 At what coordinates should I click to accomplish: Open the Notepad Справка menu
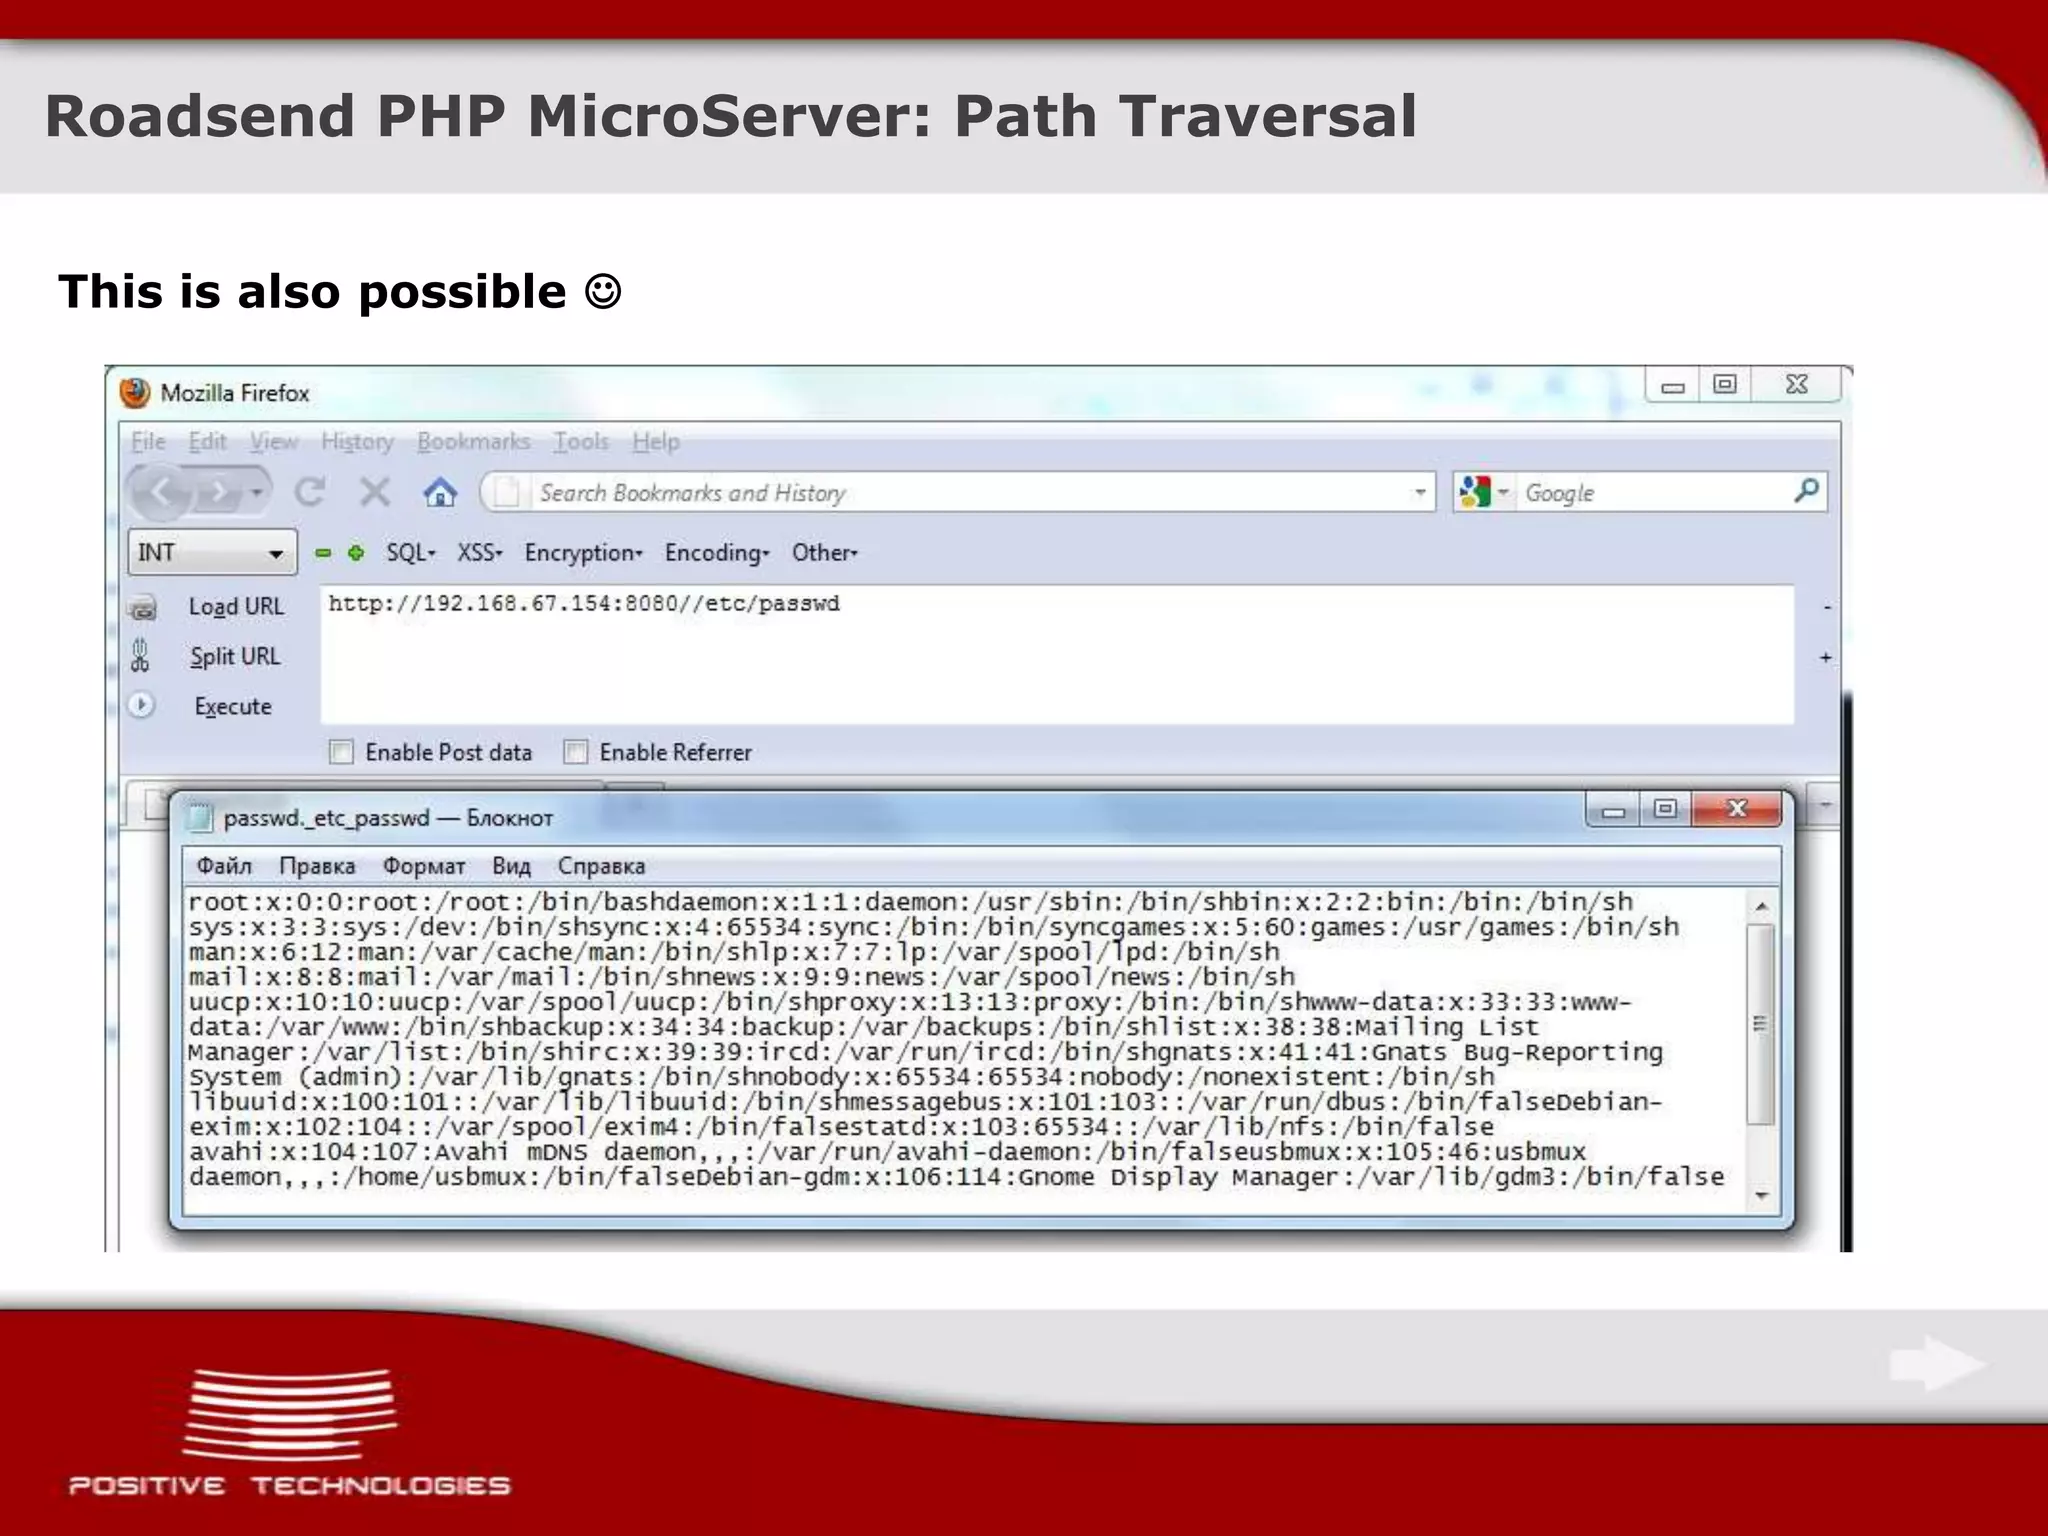pyautogui.click(x=601, y=866)
